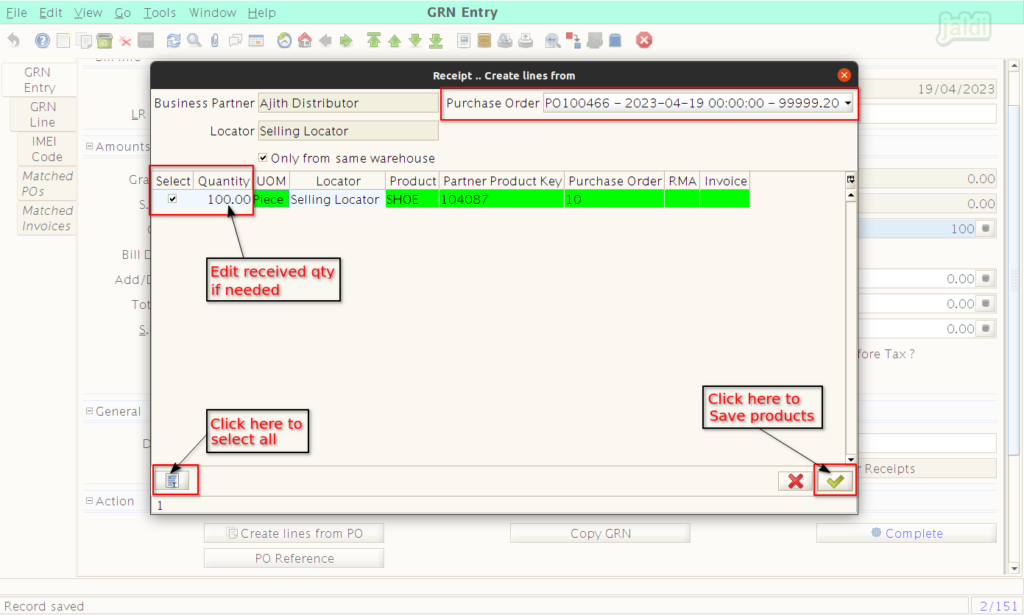1024x615 pixels.
Task: Open the View menu
Action: coord(88,12)
